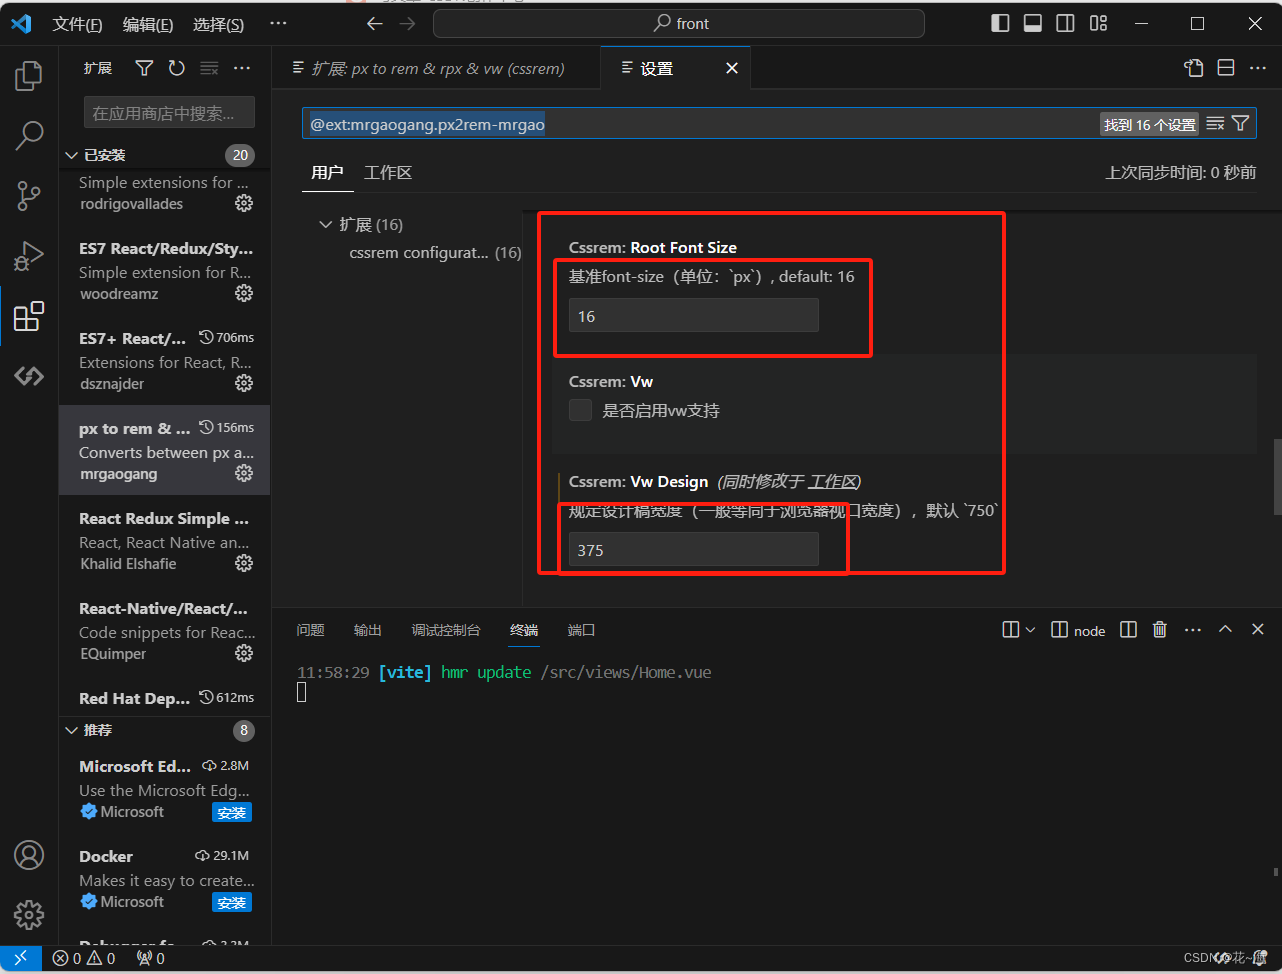The height and width of the screenshot is (974, 1282).
Task: Open the 文件(F) menu
Action: 77,24
